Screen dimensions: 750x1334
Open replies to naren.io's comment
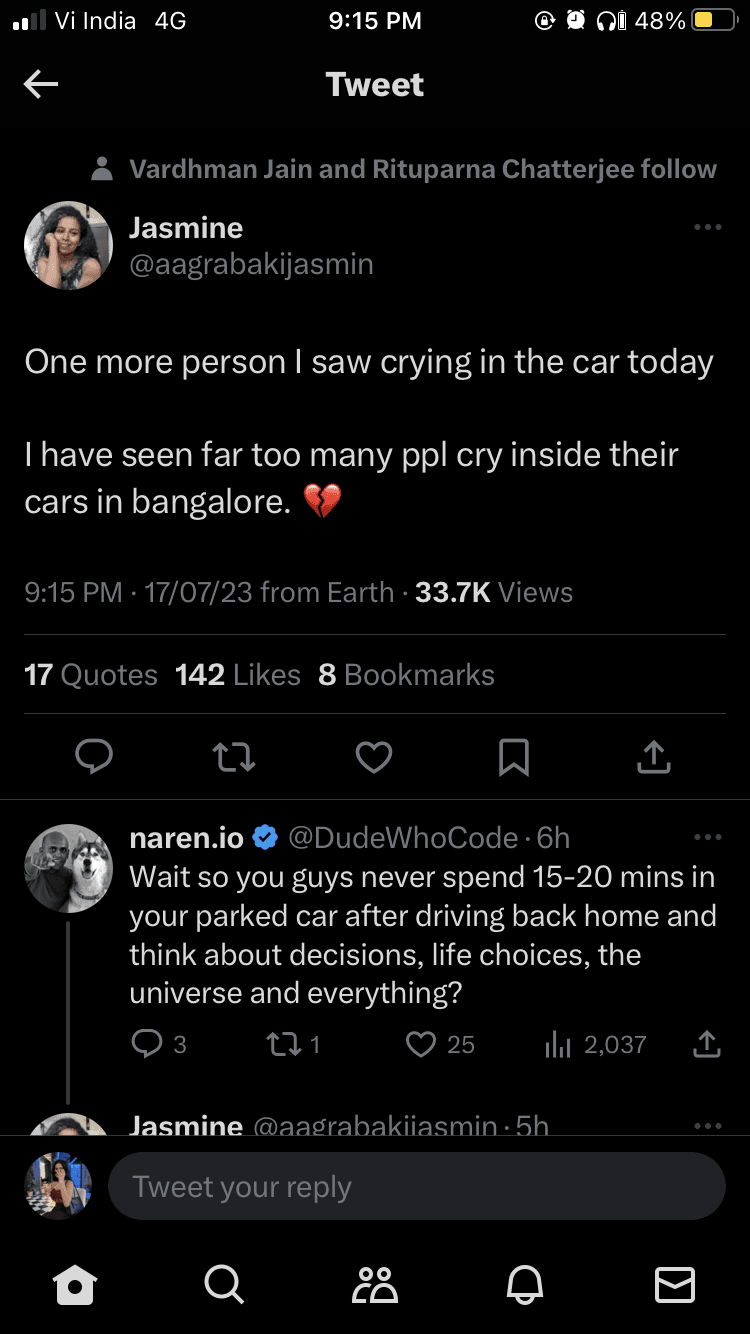coord(146,1044)
